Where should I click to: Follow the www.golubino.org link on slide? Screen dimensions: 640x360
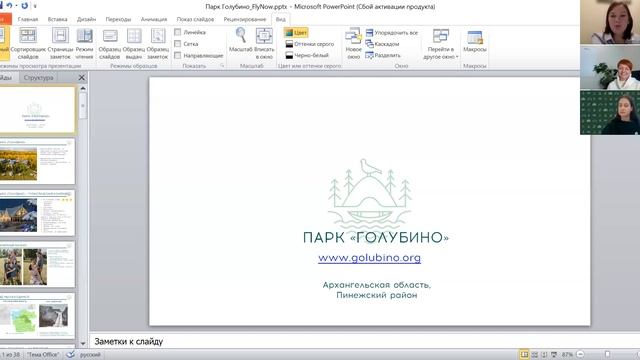tap(369, 258)
